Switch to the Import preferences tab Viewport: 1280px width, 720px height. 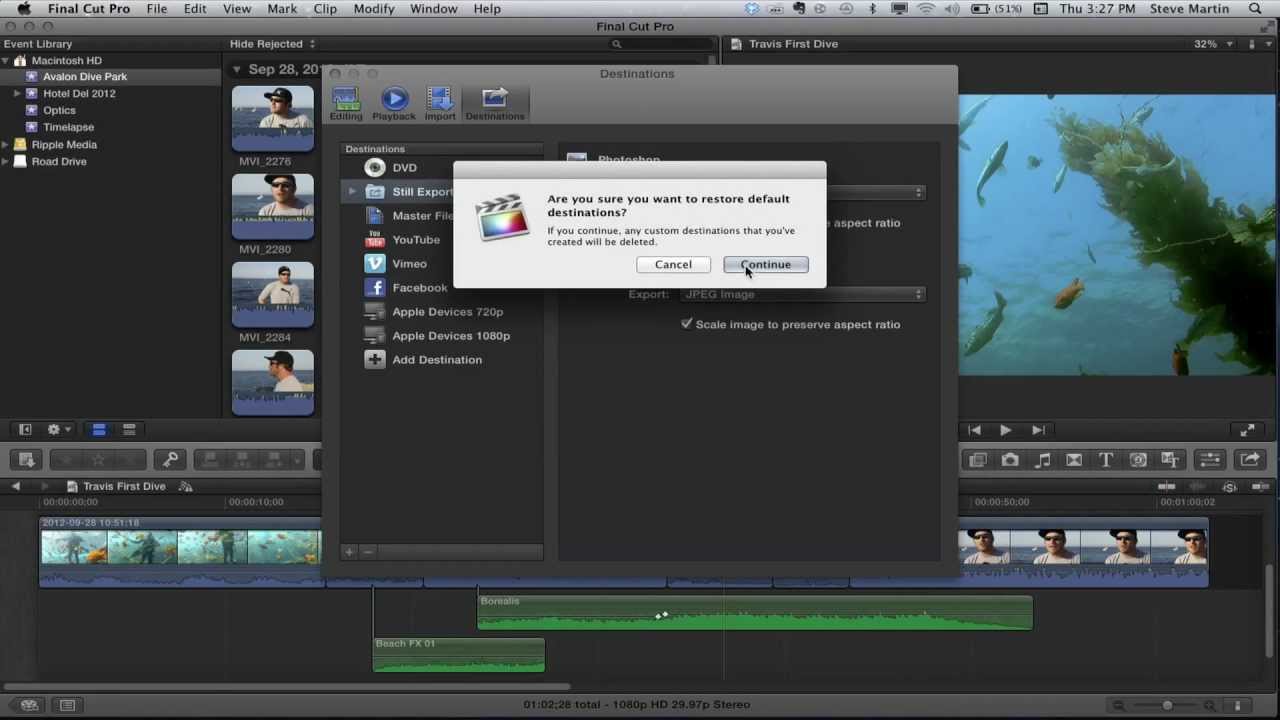click(440, 104)
